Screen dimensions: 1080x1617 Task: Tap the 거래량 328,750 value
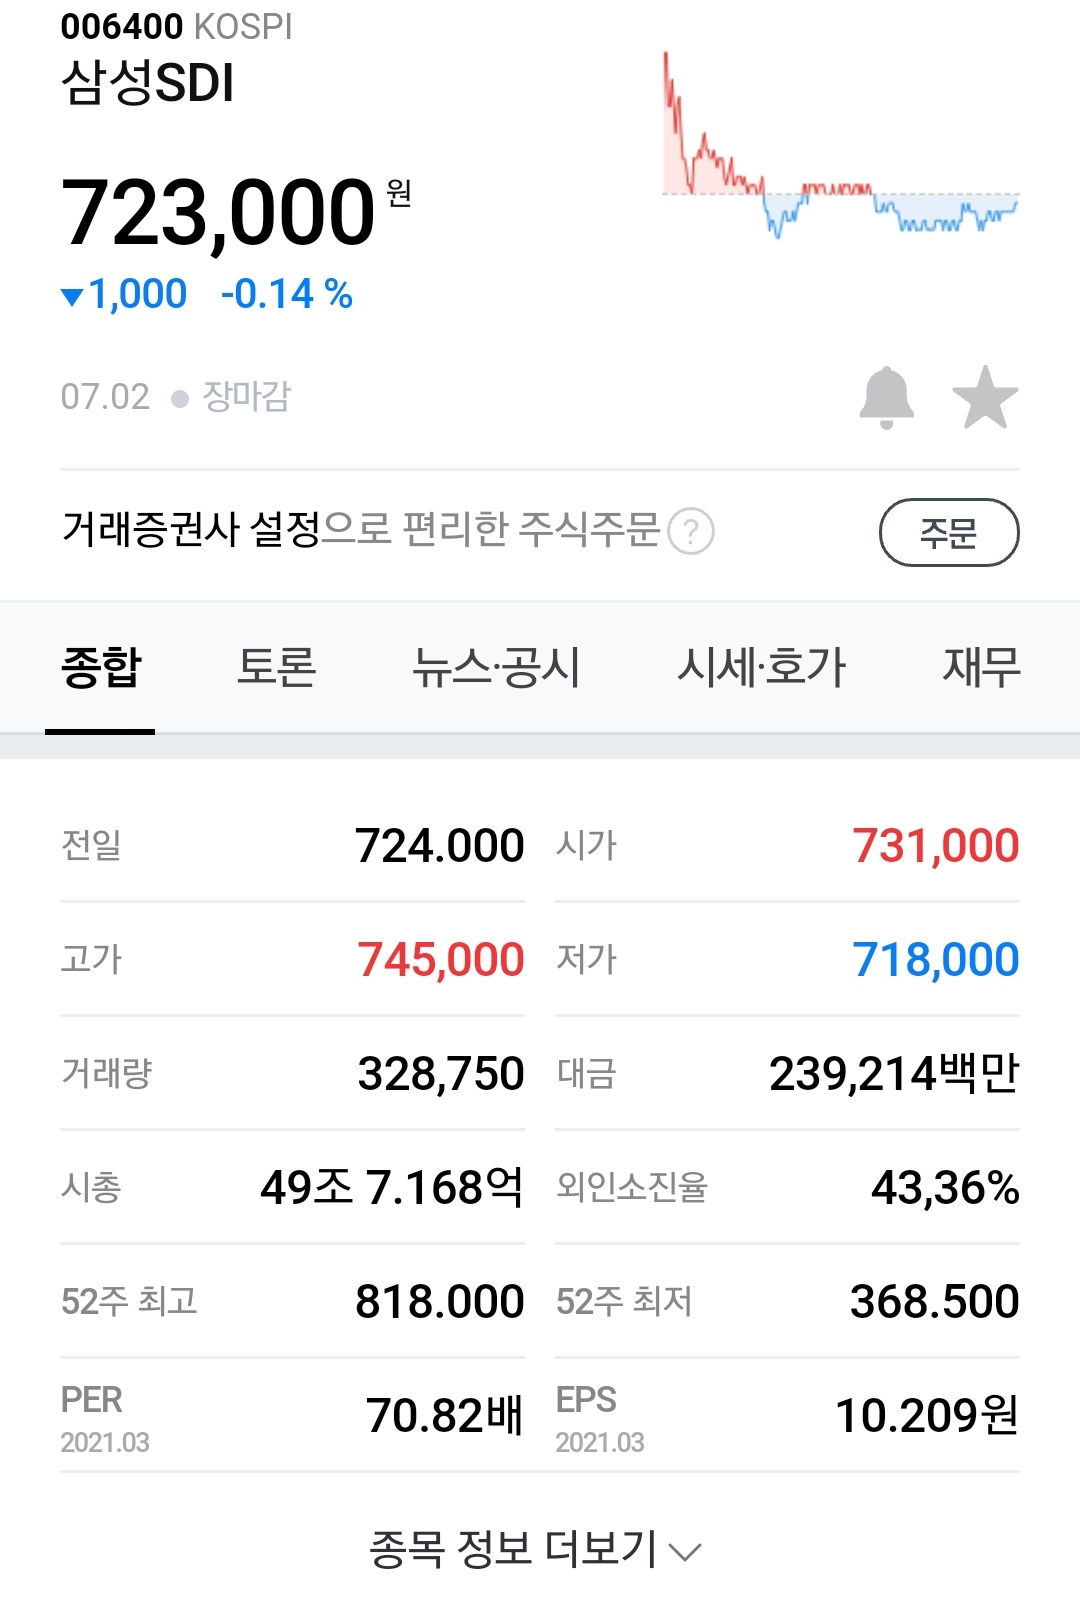pyautogui.click(x=440, y=1074)
